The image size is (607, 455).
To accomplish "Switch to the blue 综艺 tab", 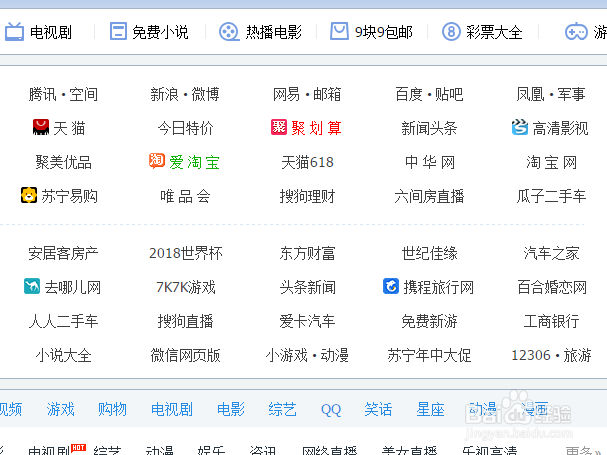I will point(282,409).
